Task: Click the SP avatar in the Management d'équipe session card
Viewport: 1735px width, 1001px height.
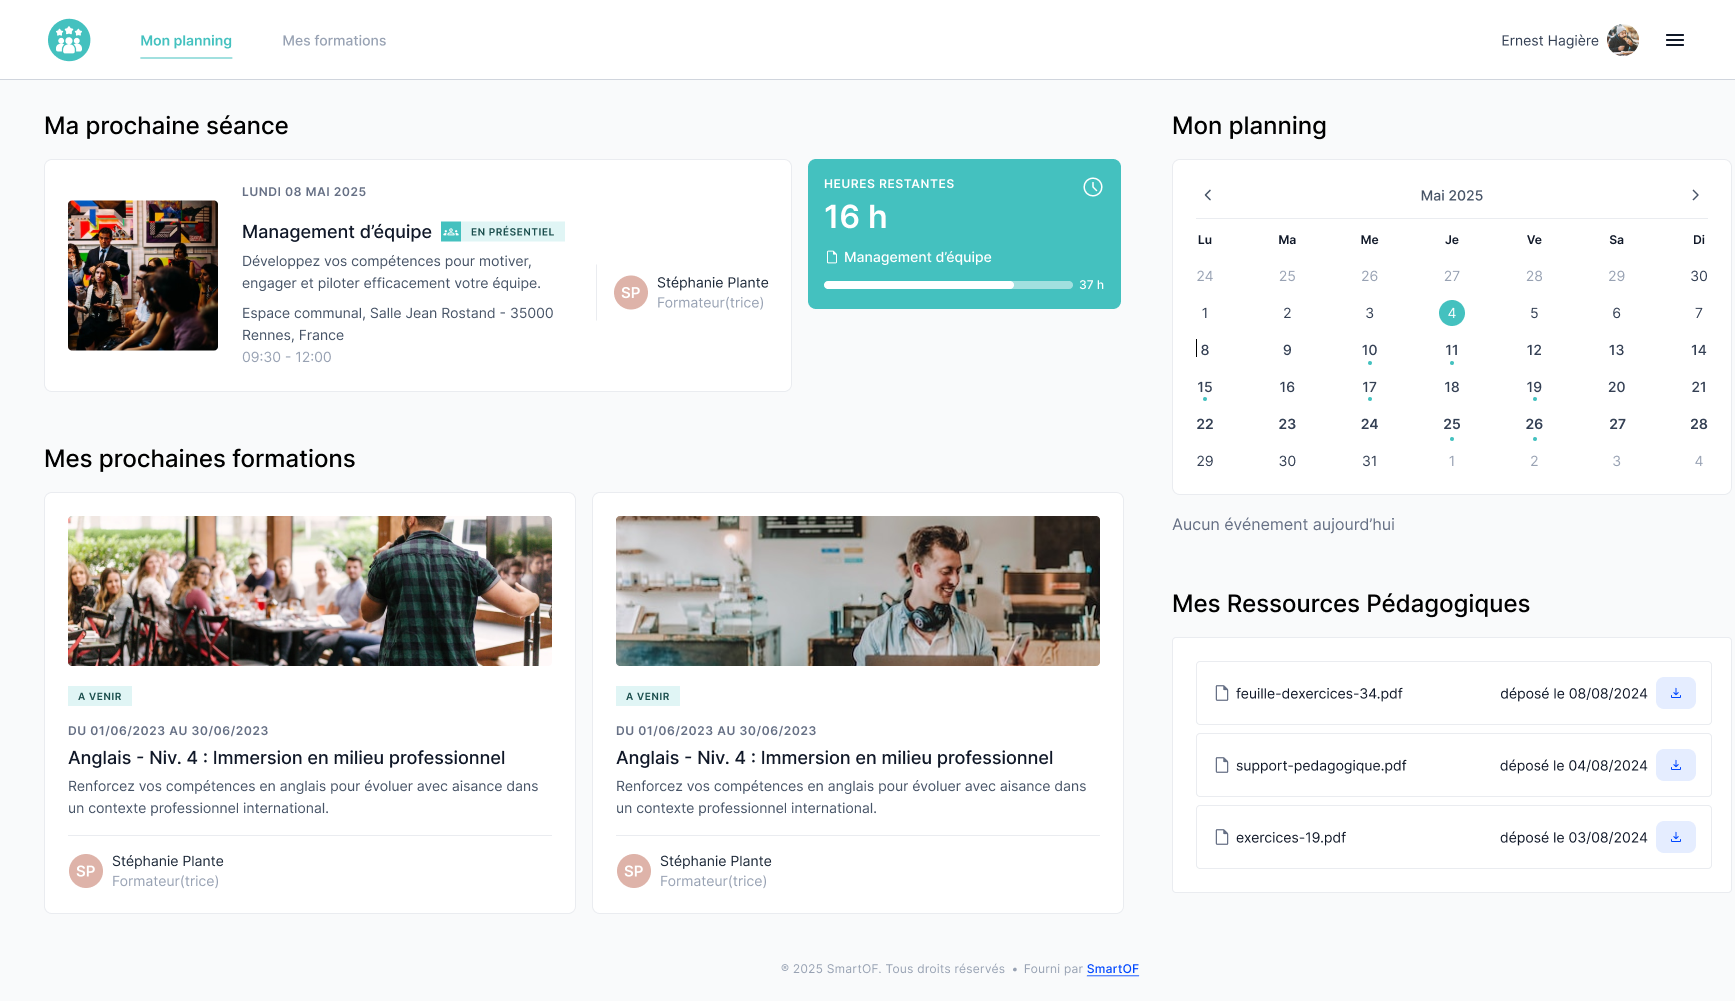Action: tap(631, 293)
